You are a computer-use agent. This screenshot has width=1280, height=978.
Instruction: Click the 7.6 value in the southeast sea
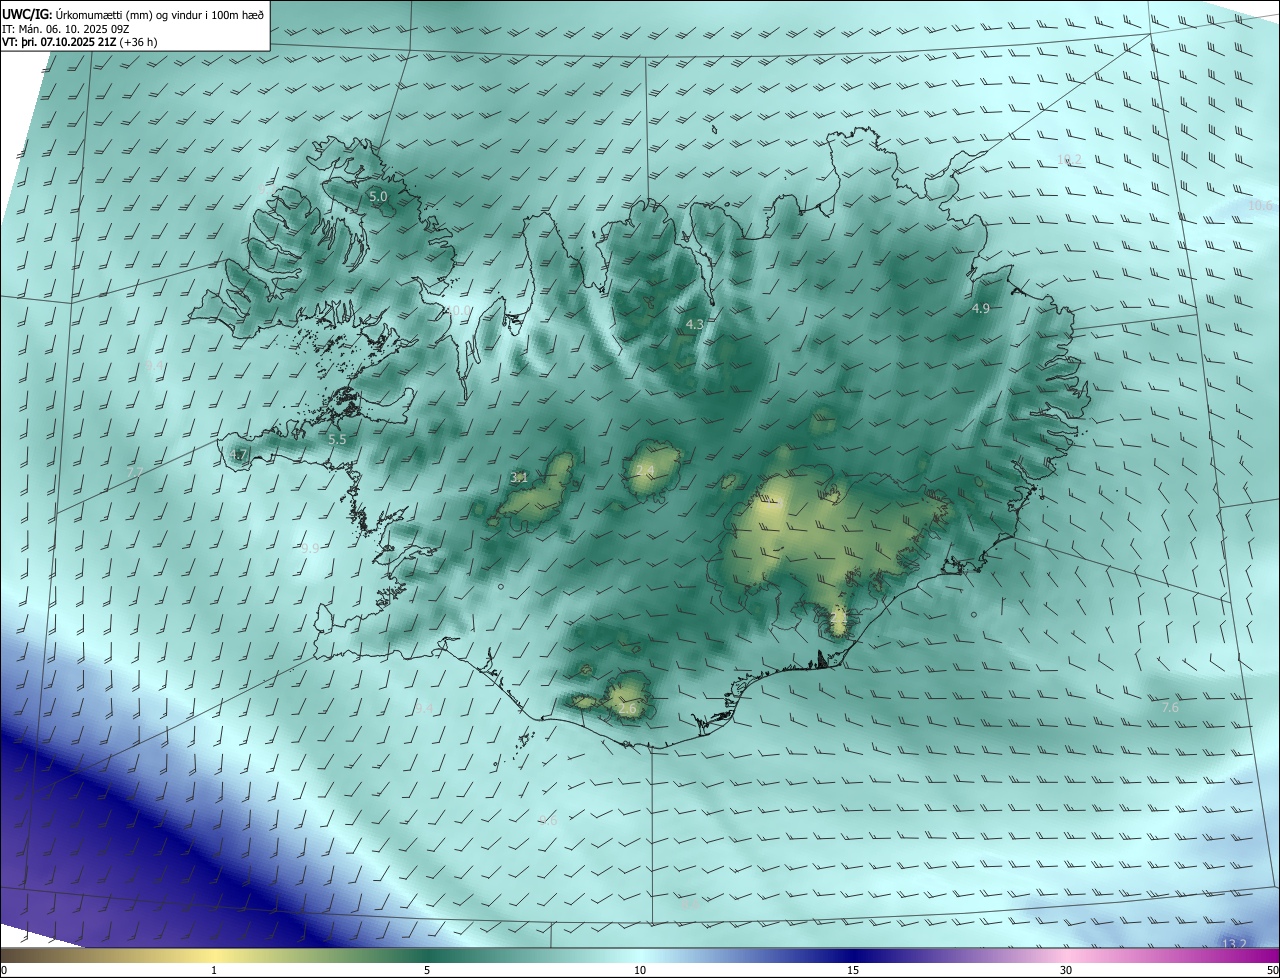click(1169, 708)
